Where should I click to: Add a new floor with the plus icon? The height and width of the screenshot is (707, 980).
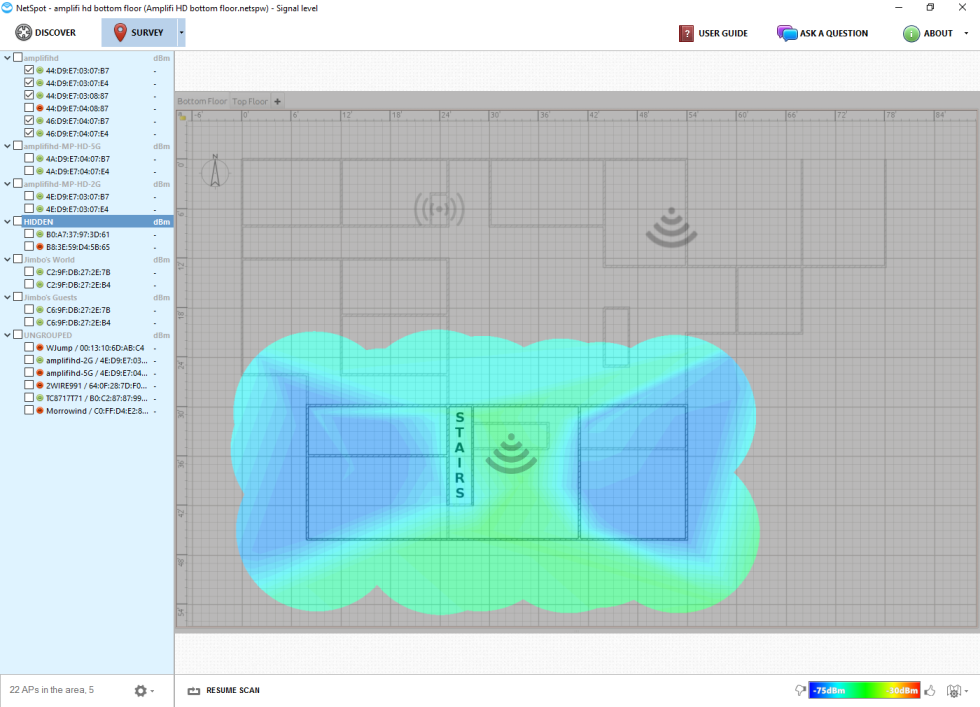[x=278, y=101]
